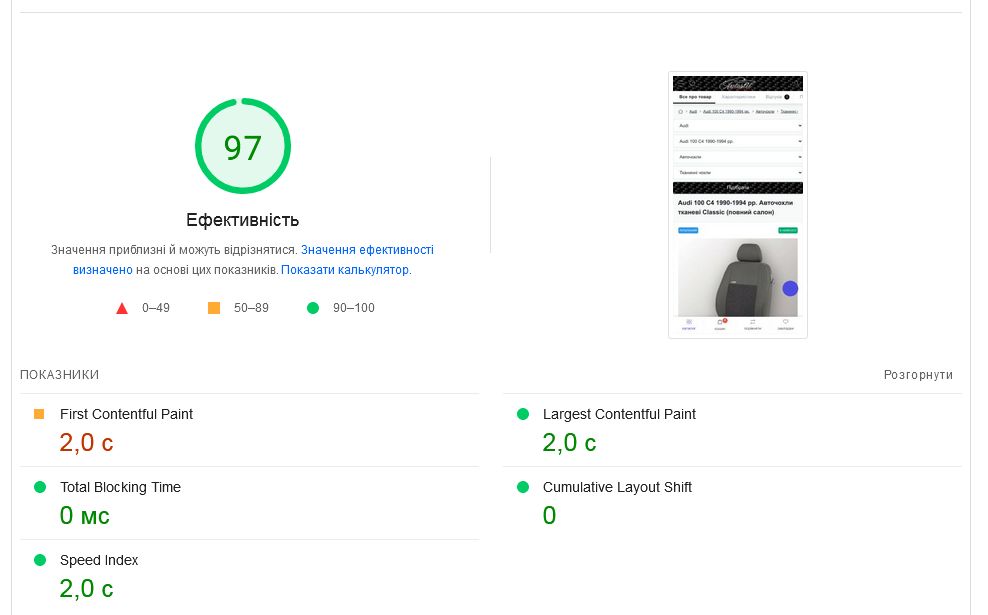The width and height of the screenshot is (988, 615).
Task: Click the orange square 50–89 legend icon
Action: coord(214,308)
